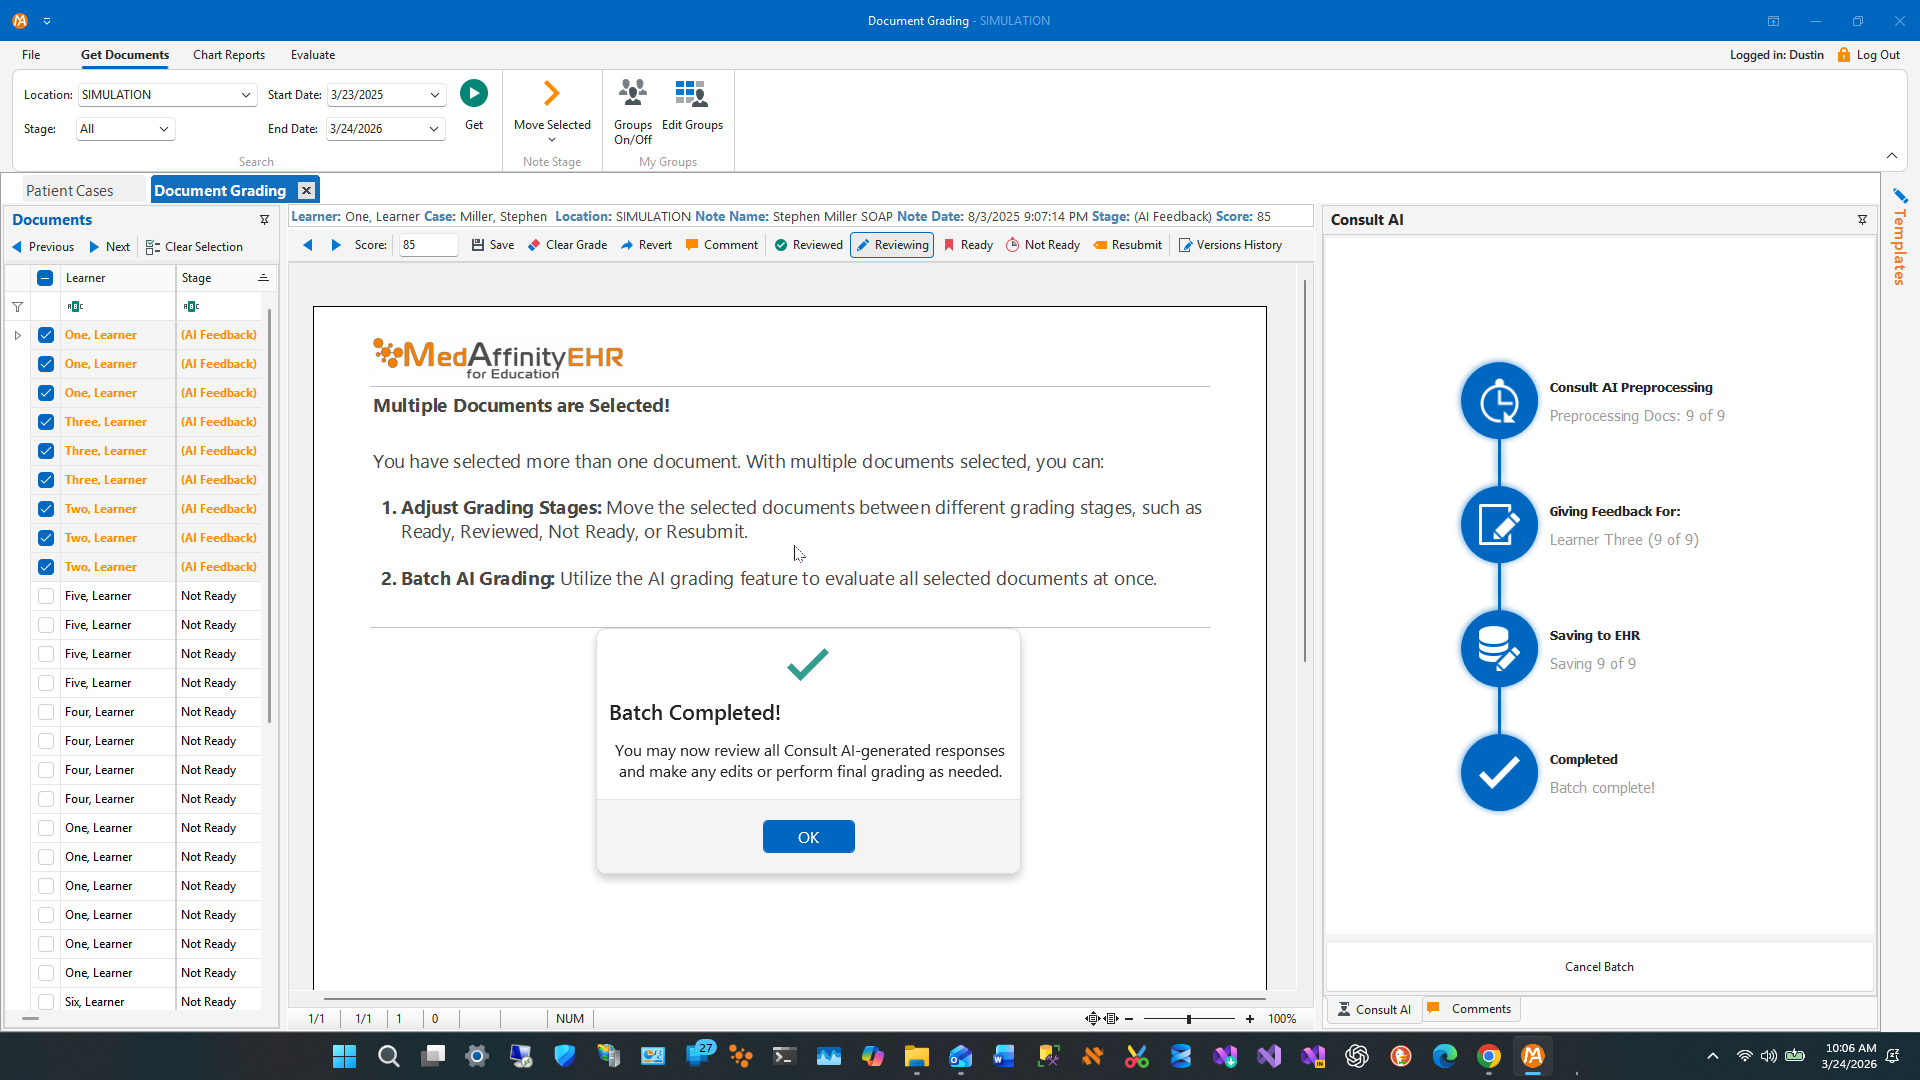Check the first Five, Learner row
This screenshot has height=1080, width=1920.
(x=46, y=596)
